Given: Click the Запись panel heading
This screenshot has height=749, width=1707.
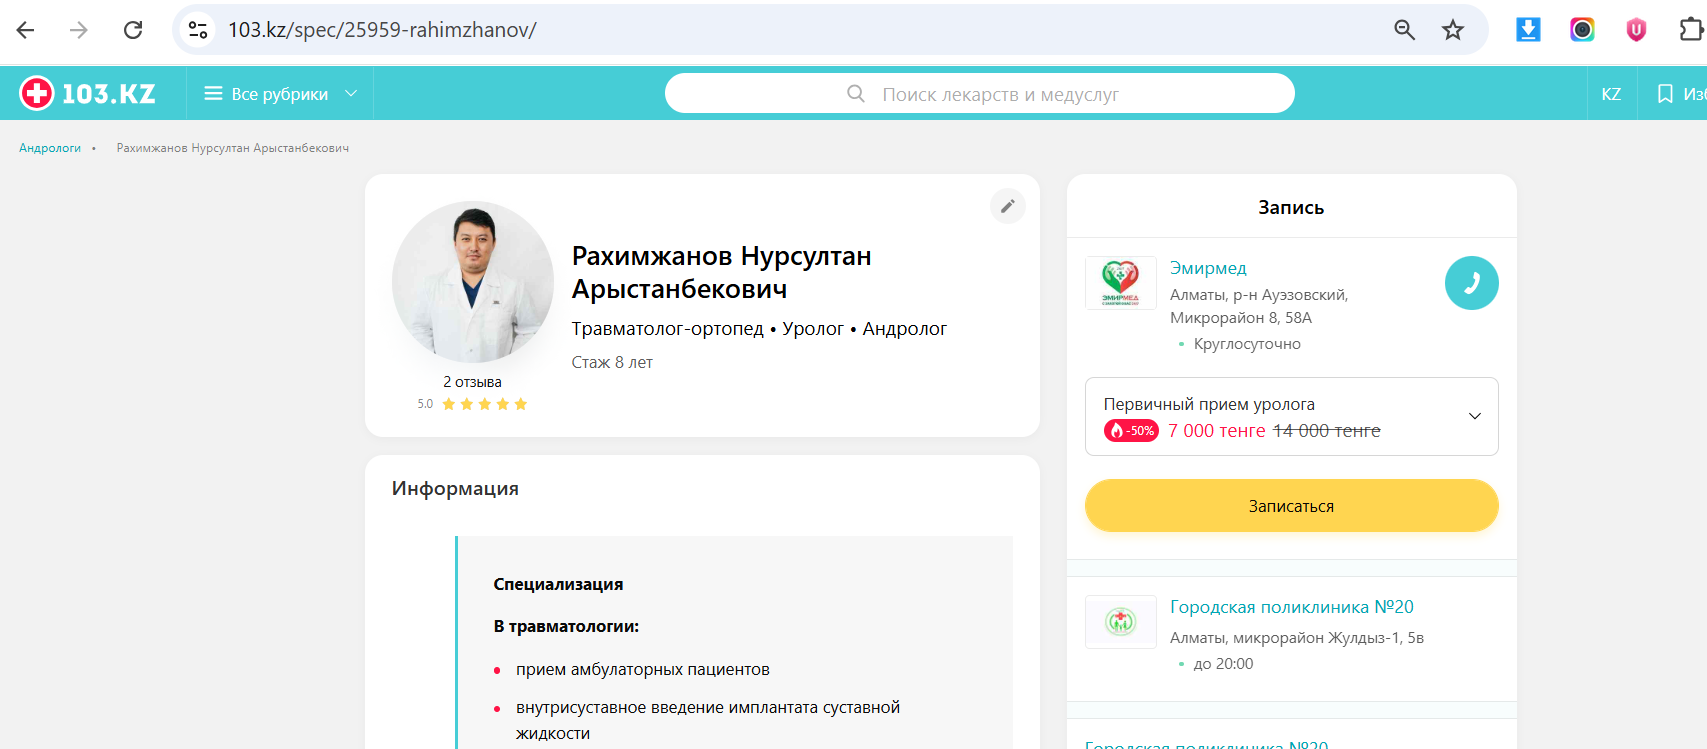Looking at the screenshot, I should click(x=1291, y=208).
